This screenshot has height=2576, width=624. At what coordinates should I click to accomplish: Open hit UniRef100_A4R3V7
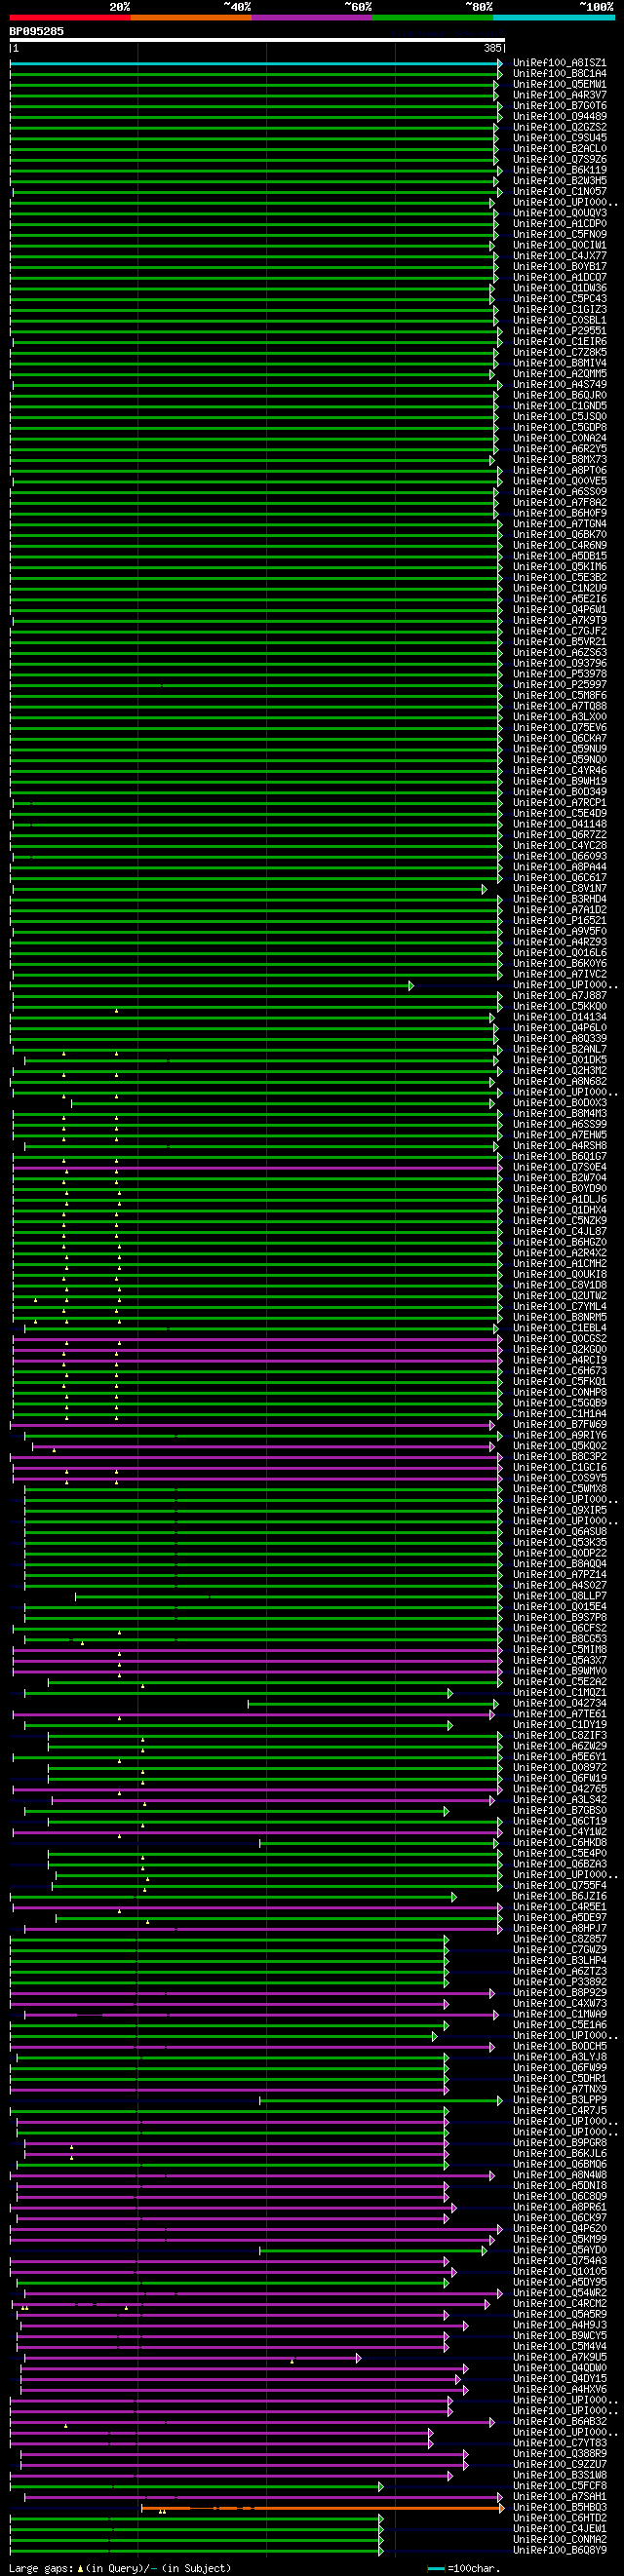(x=560, y=95)
